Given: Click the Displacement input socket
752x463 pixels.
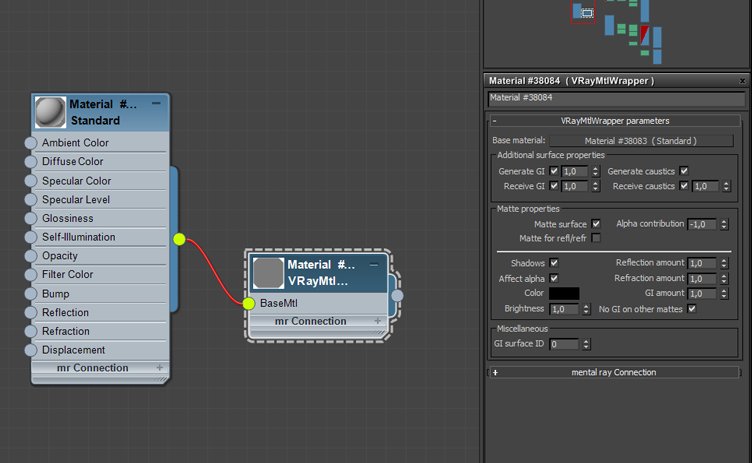Looking at the screenshot, I should pos(31,350).
